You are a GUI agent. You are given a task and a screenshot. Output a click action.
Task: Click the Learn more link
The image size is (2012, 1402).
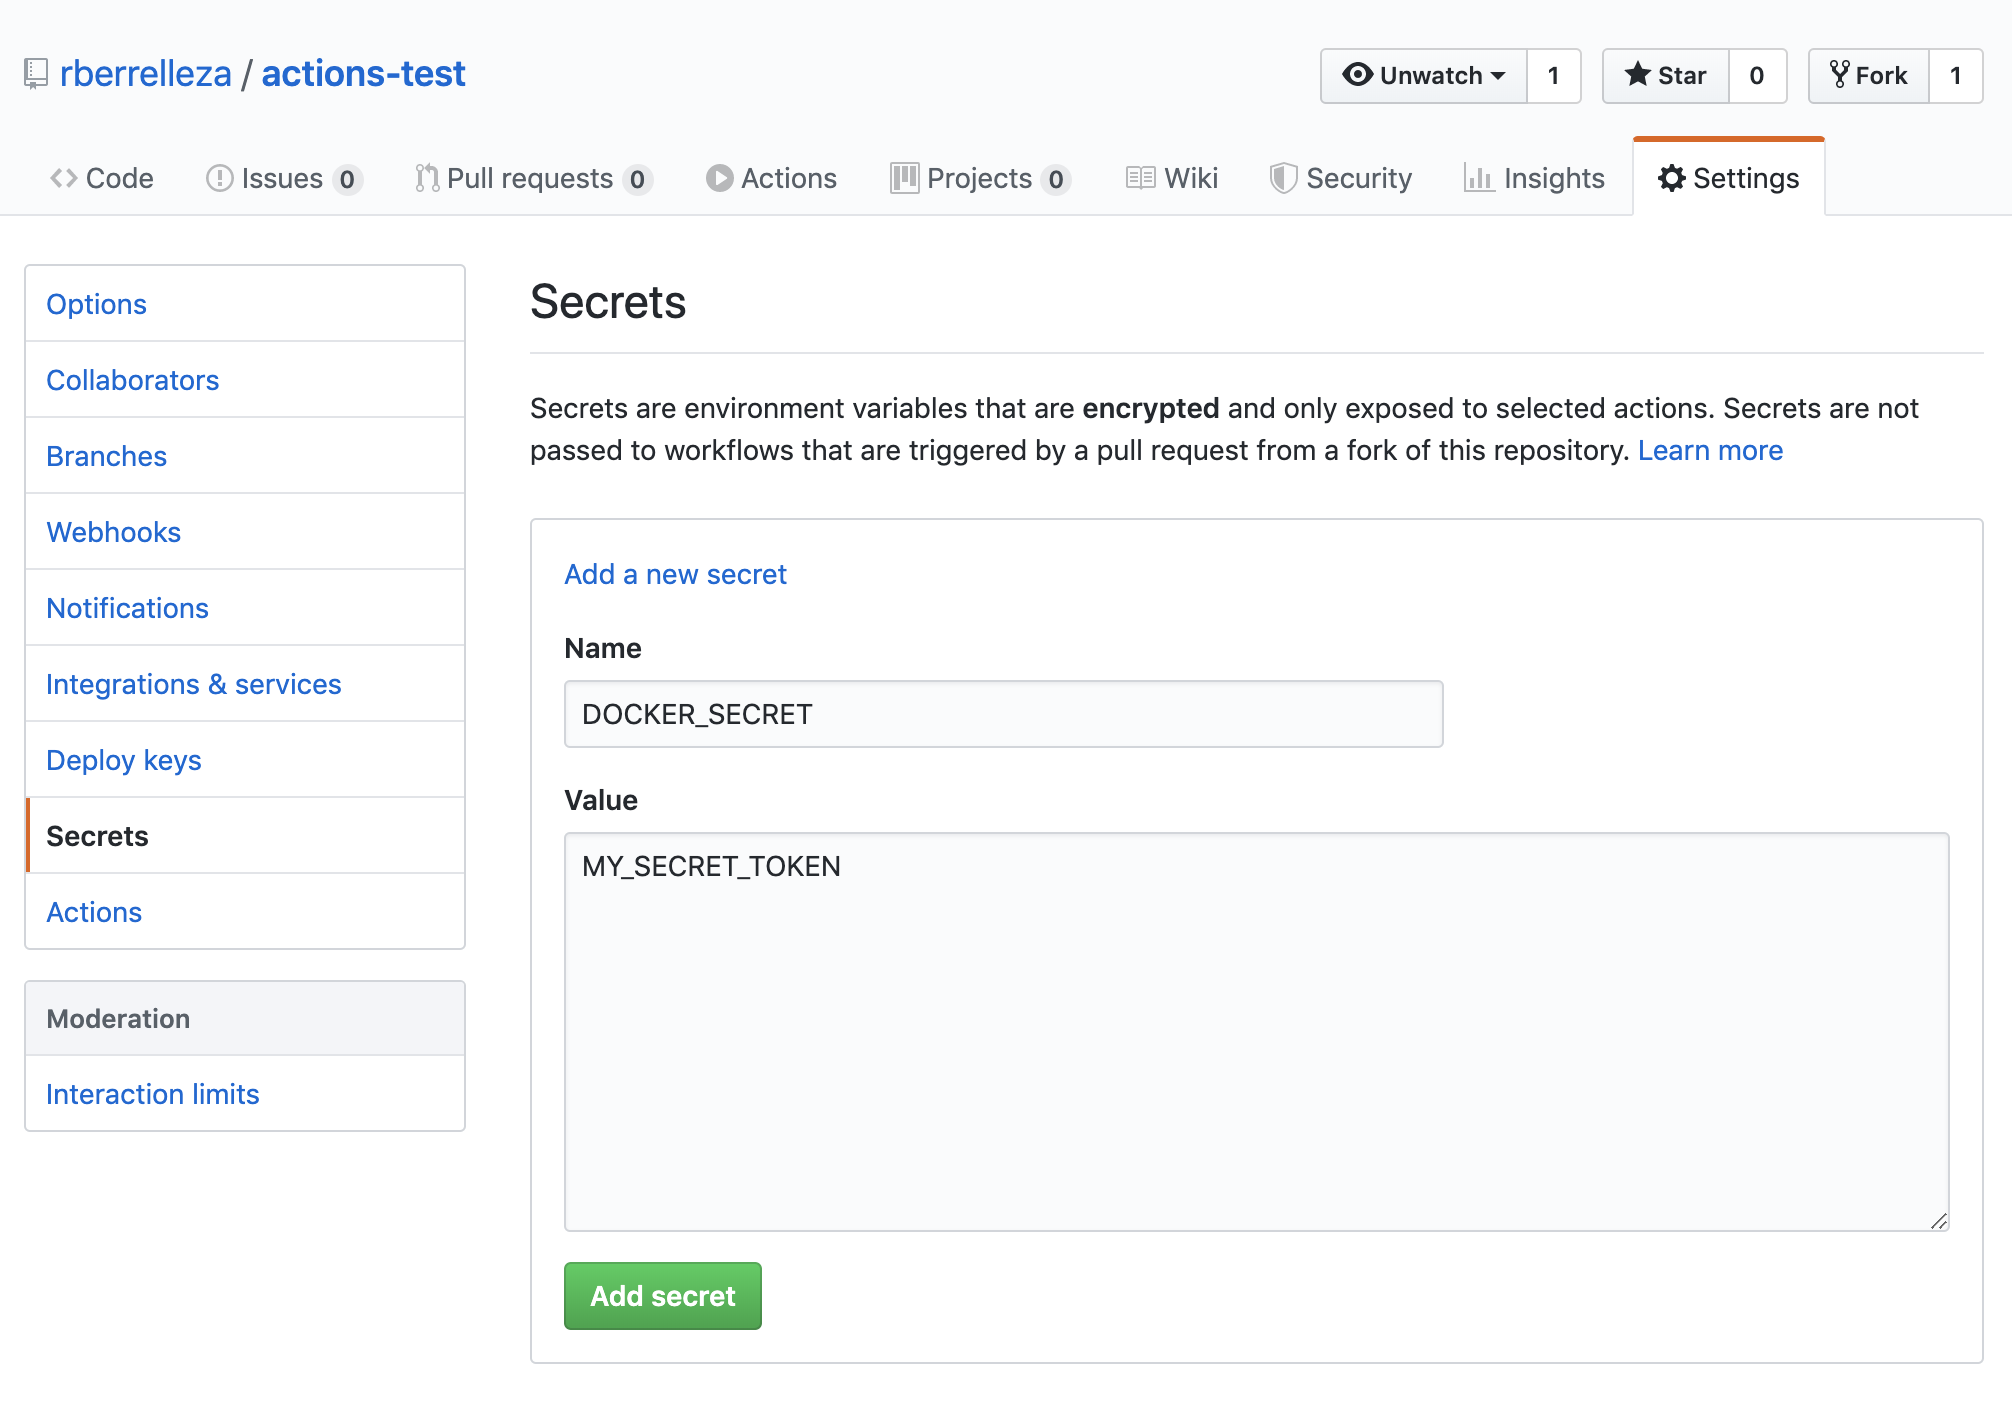1709,448
